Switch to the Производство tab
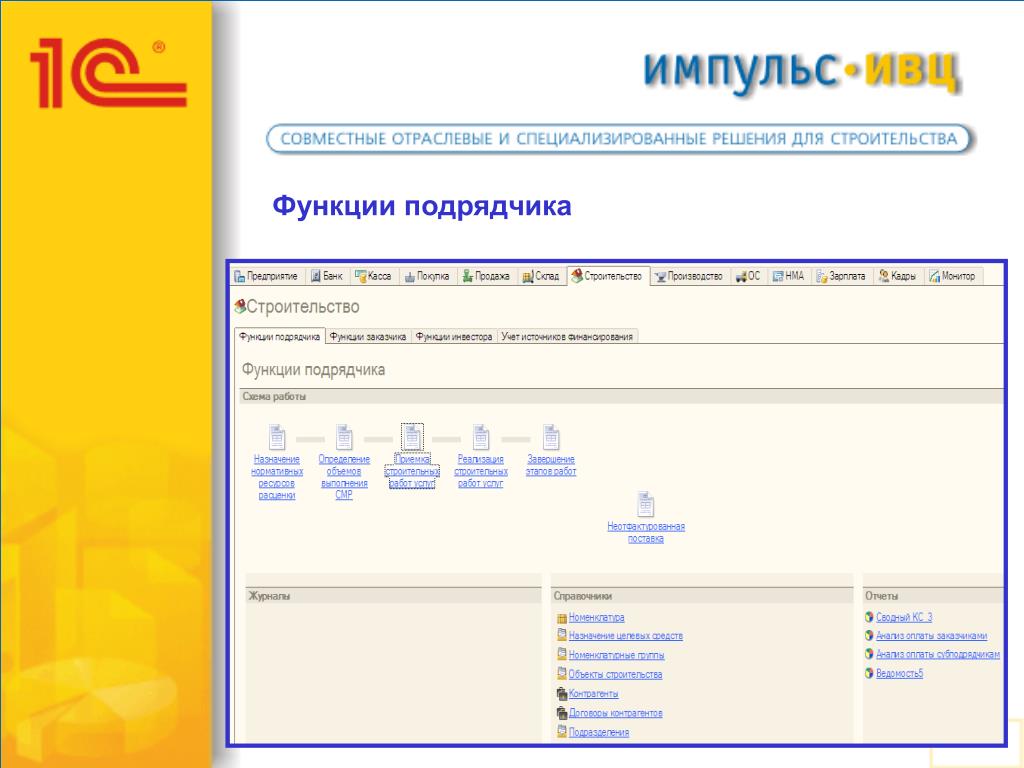1024x768 pixels. point(690,276)
